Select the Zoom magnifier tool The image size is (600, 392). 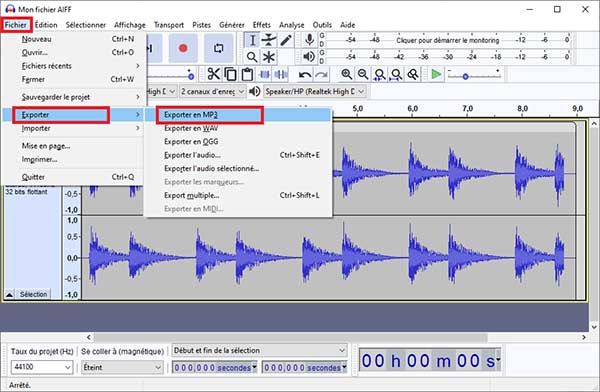coord(252,57)
